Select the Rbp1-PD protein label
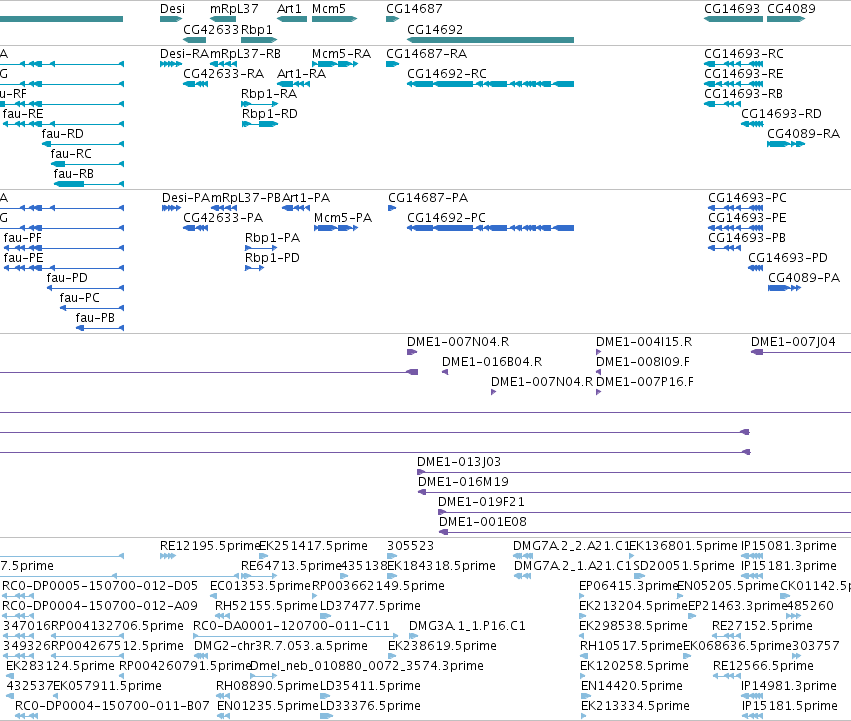This screenshot has height=721, width=851. pos(272,258)
